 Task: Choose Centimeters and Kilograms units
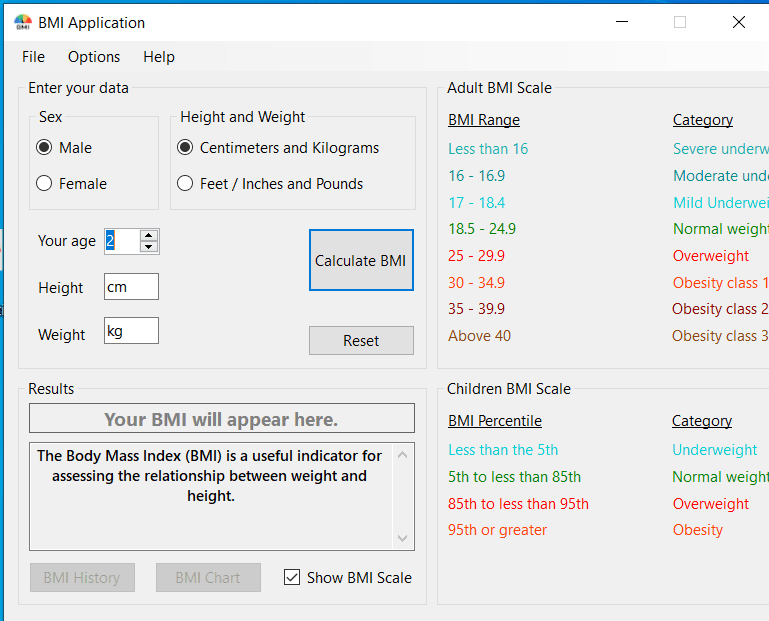click(x=185, y=148)
